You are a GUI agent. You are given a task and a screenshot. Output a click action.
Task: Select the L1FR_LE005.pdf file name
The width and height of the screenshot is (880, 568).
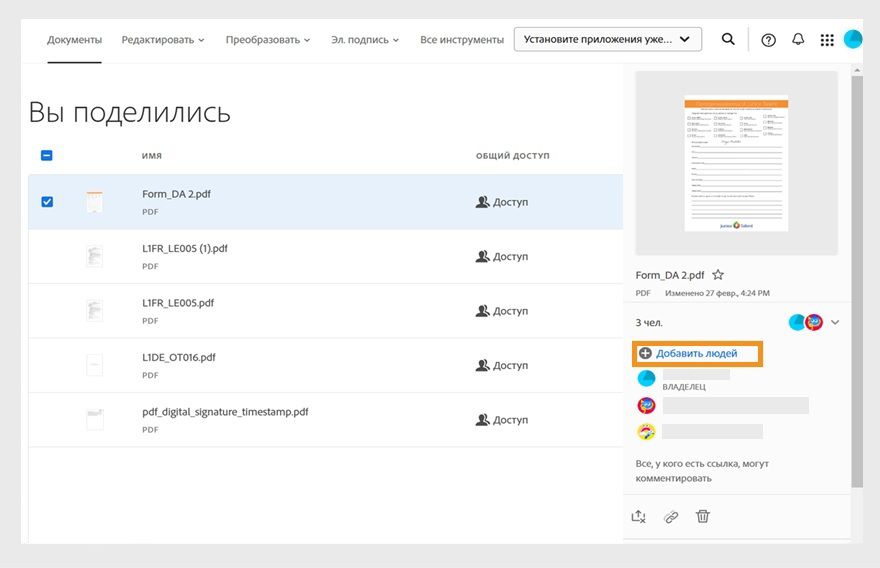point(178,303)
